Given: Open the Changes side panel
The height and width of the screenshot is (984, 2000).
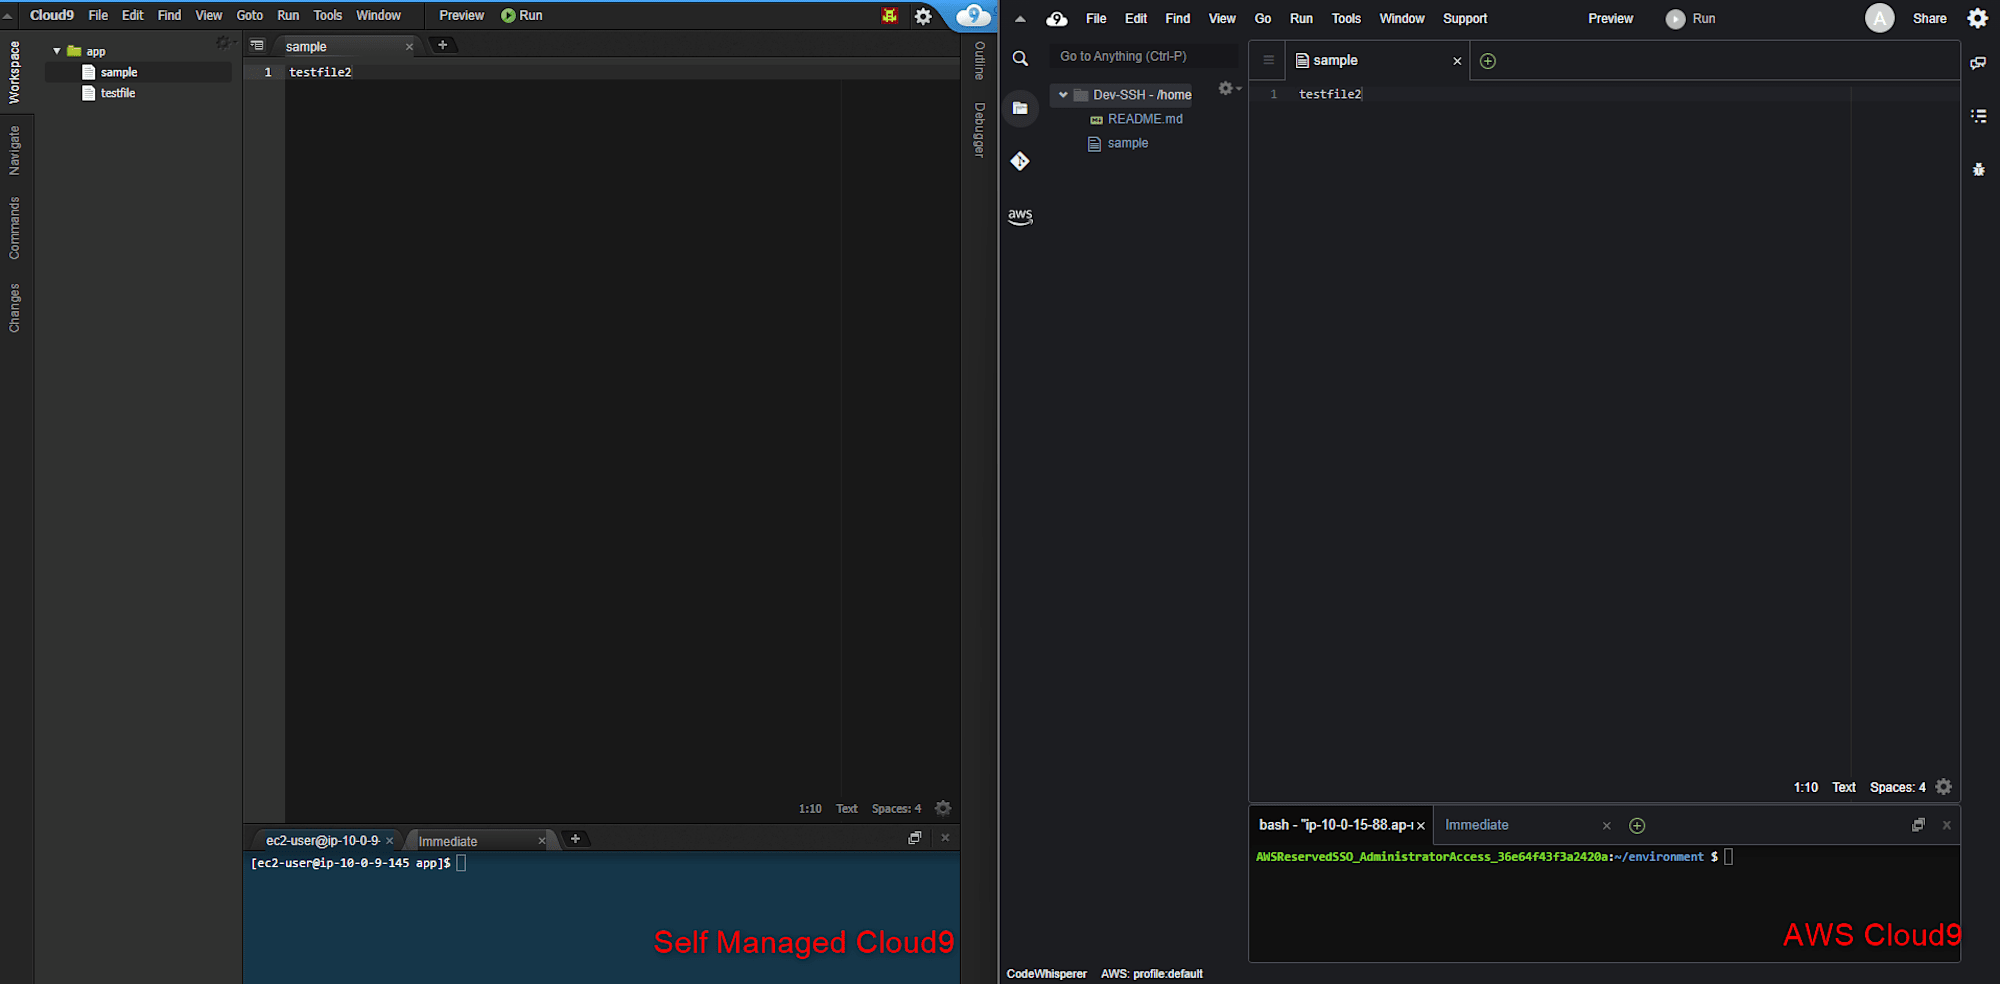Looking at the screenshot, I should click(14, 308).
